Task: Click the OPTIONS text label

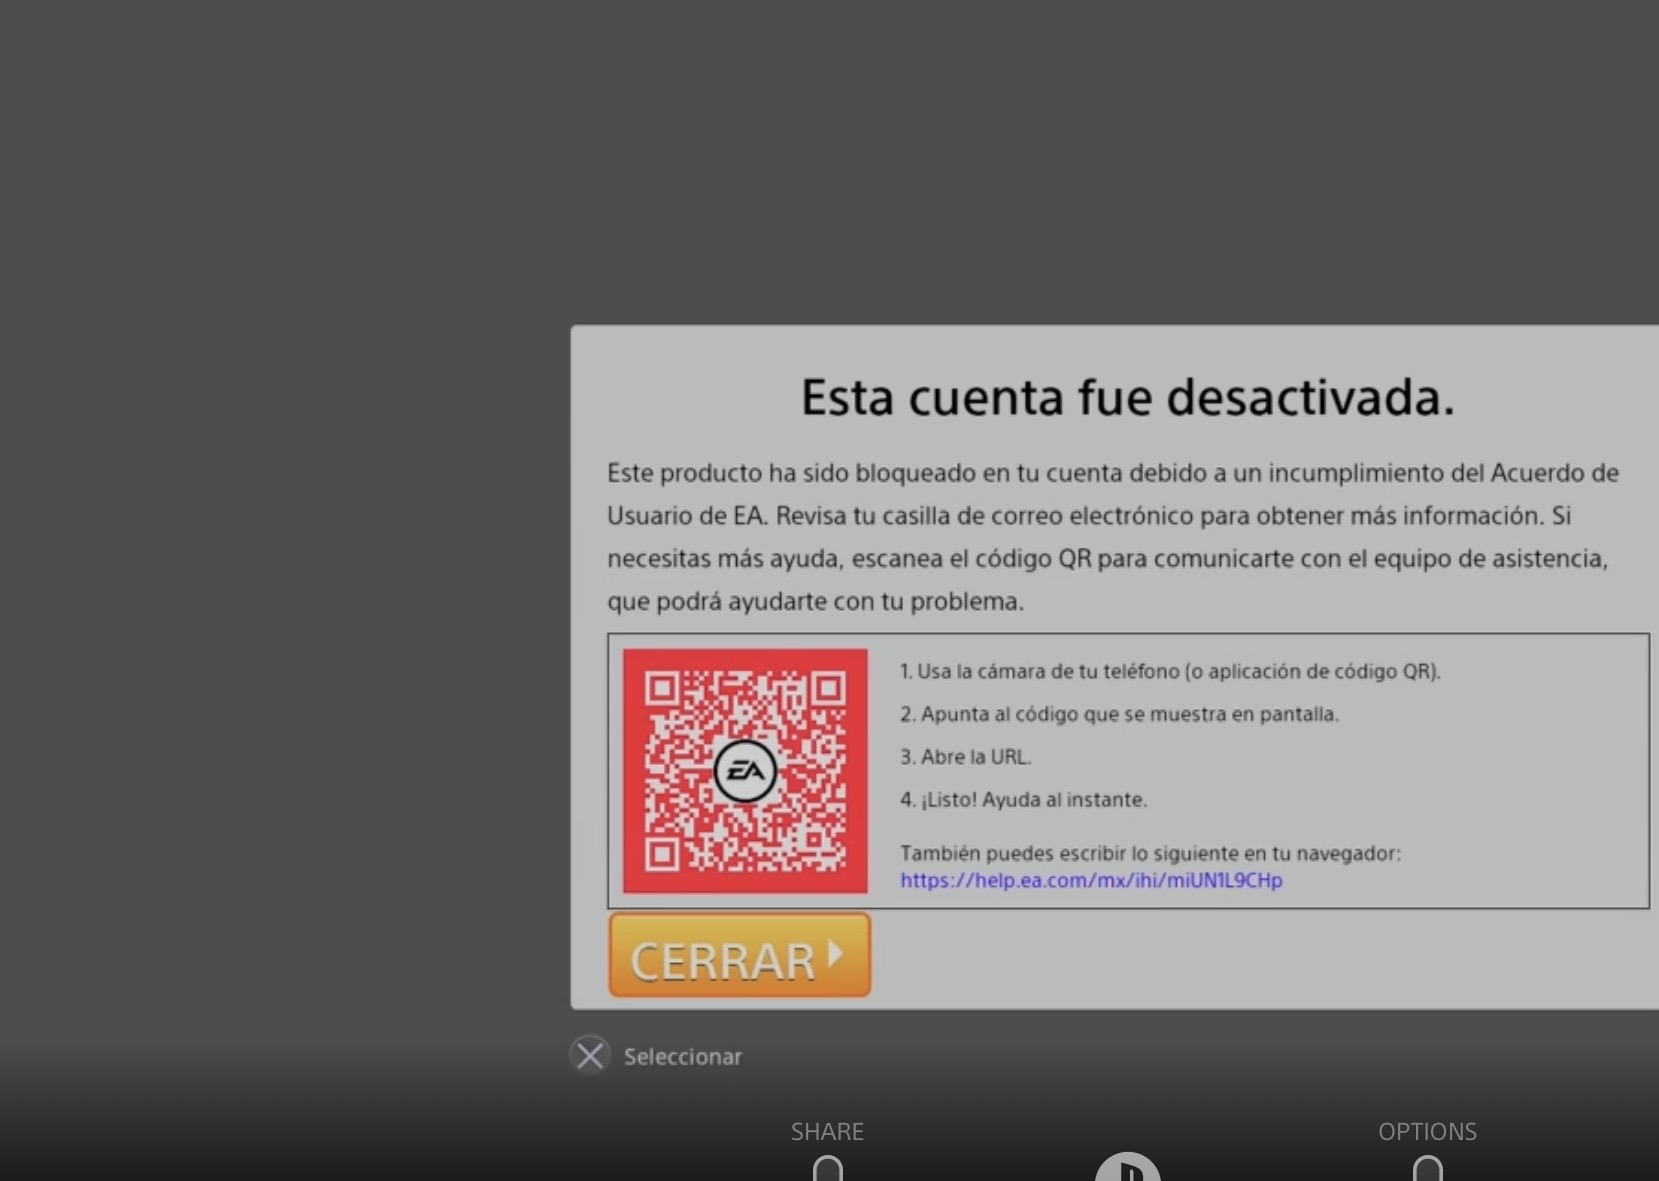Action: pos(1427,1131)
